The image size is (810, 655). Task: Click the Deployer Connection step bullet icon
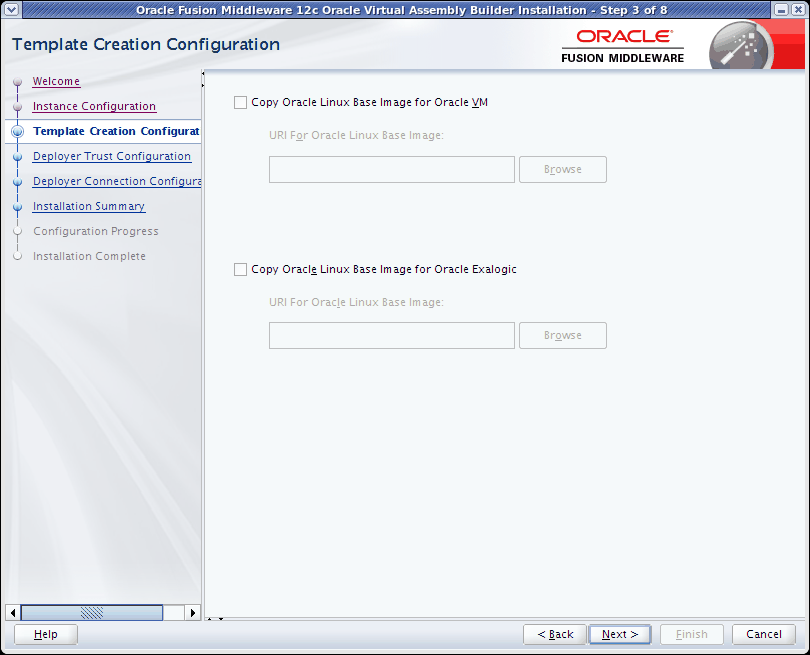pos(18,182)
